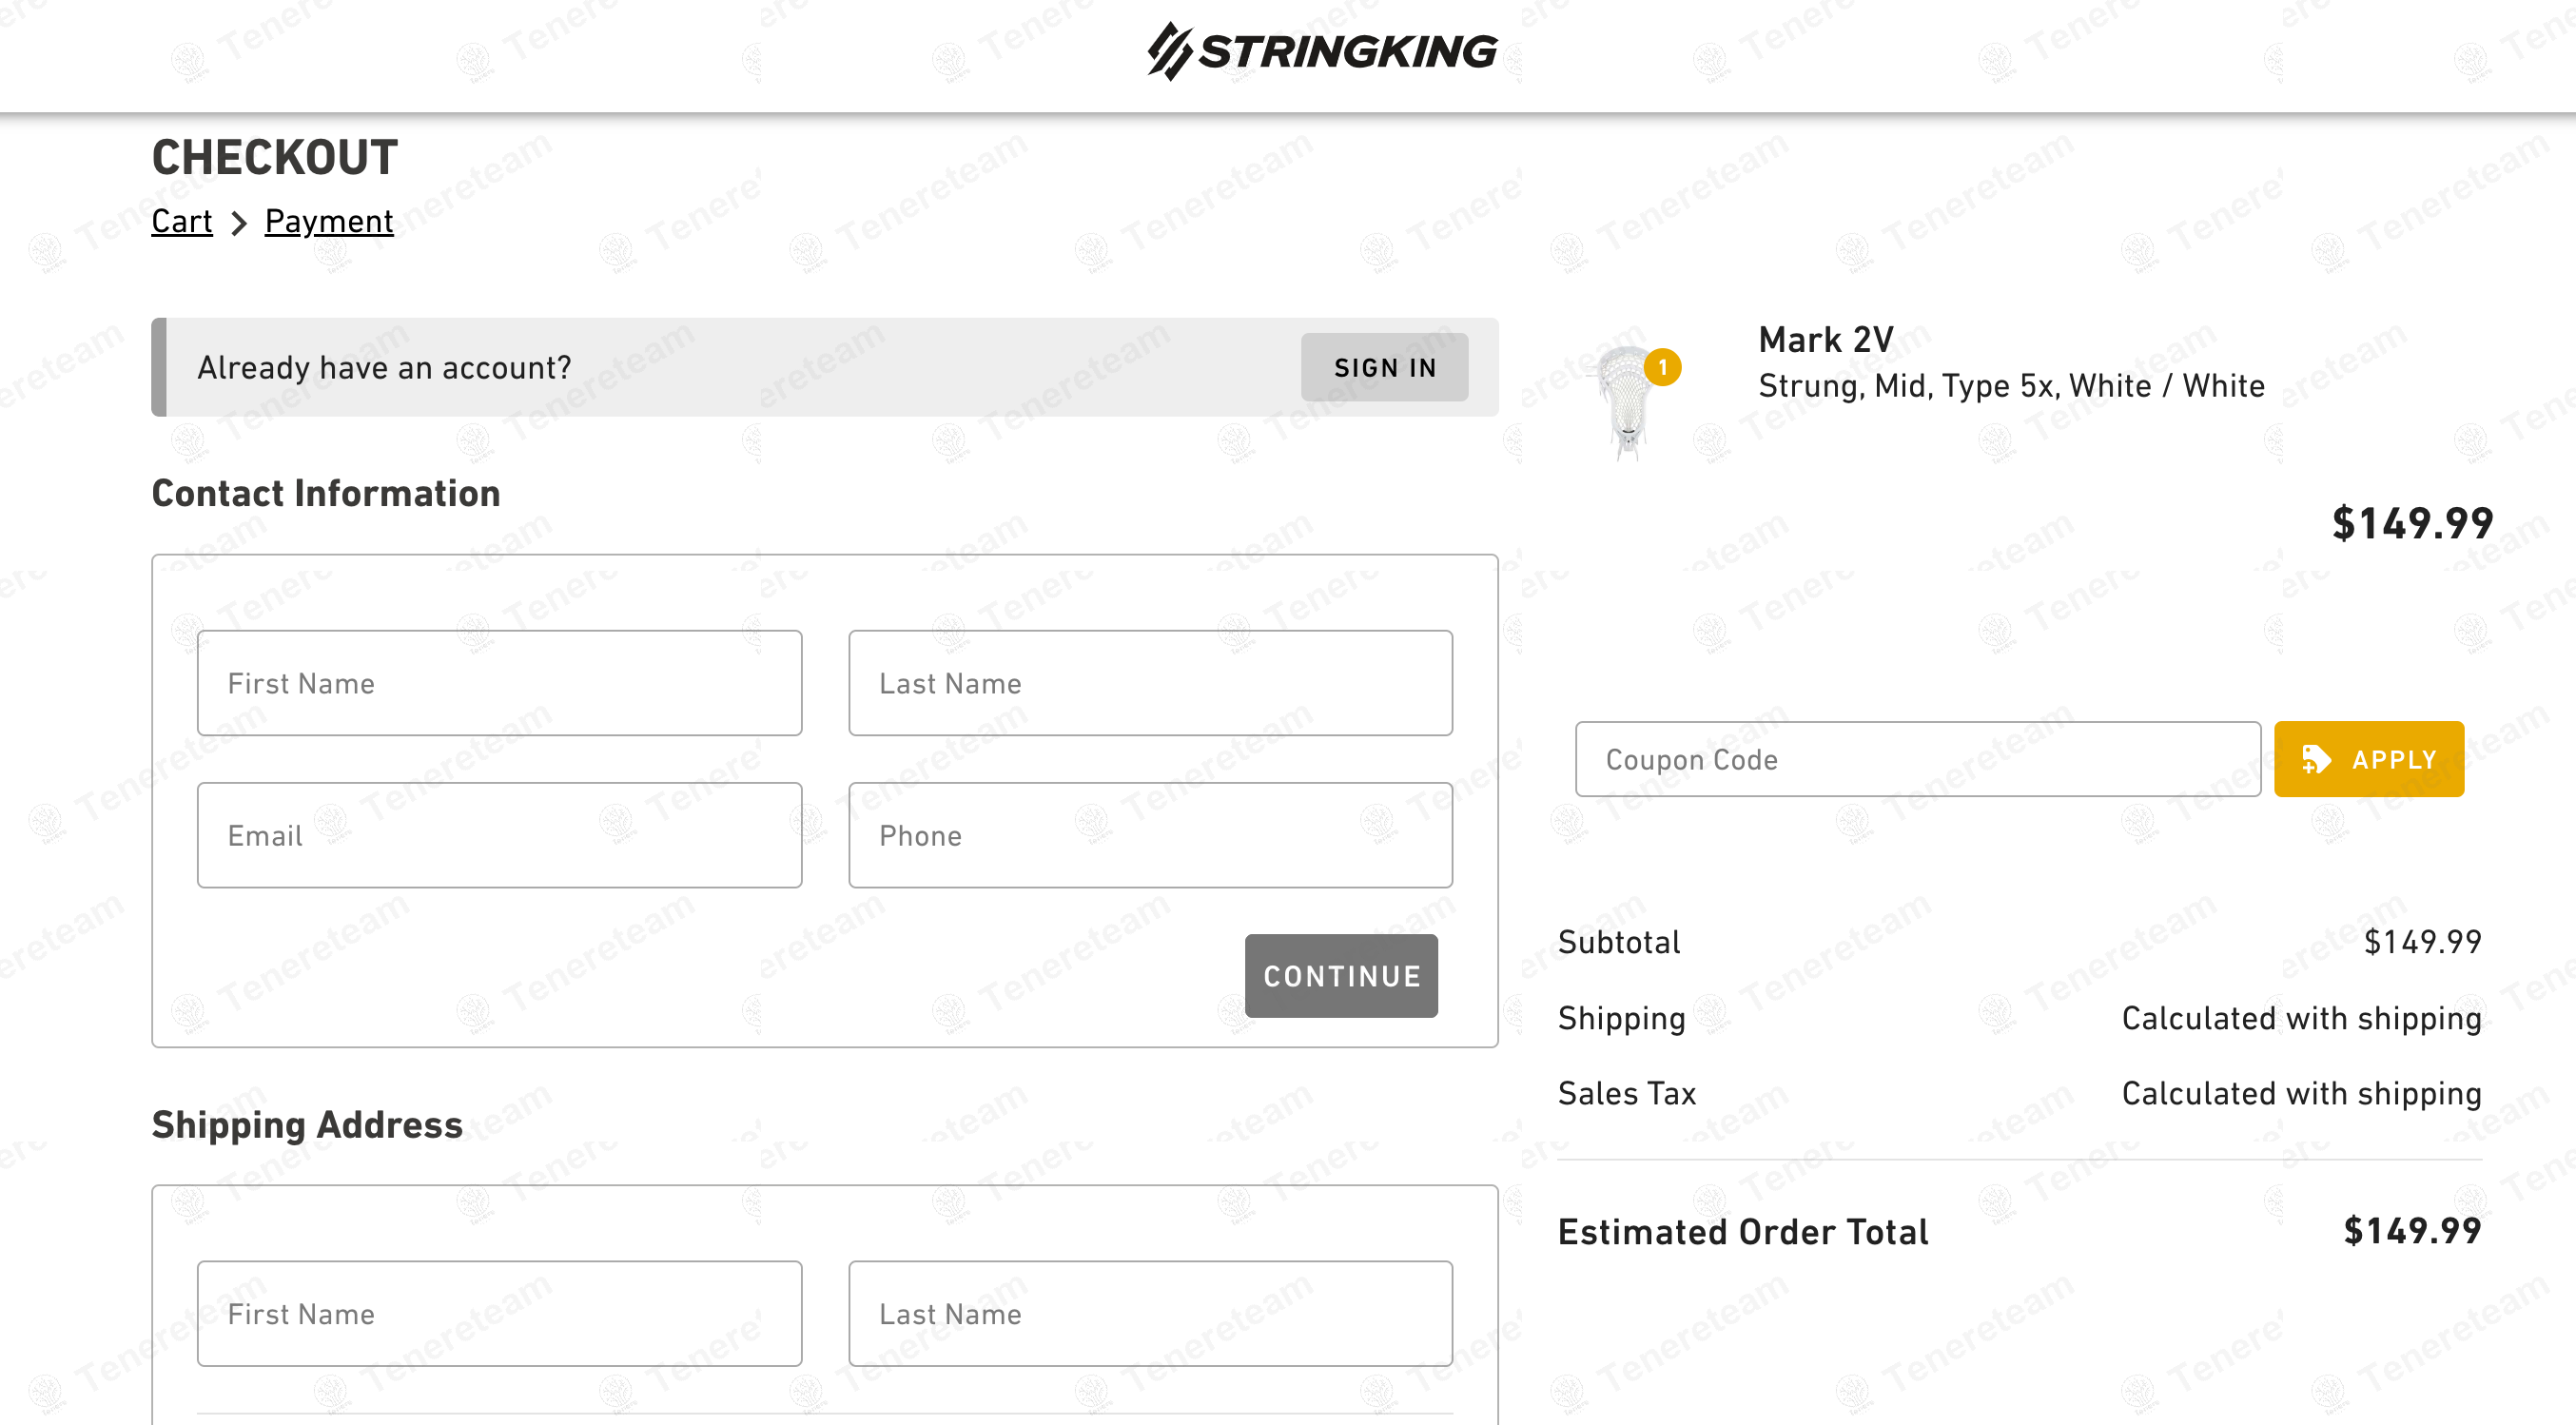The height and width of the screenshot is (1425, 2576).
Task: Focus the contact First Name field
Action: click(x=499, y=683)
